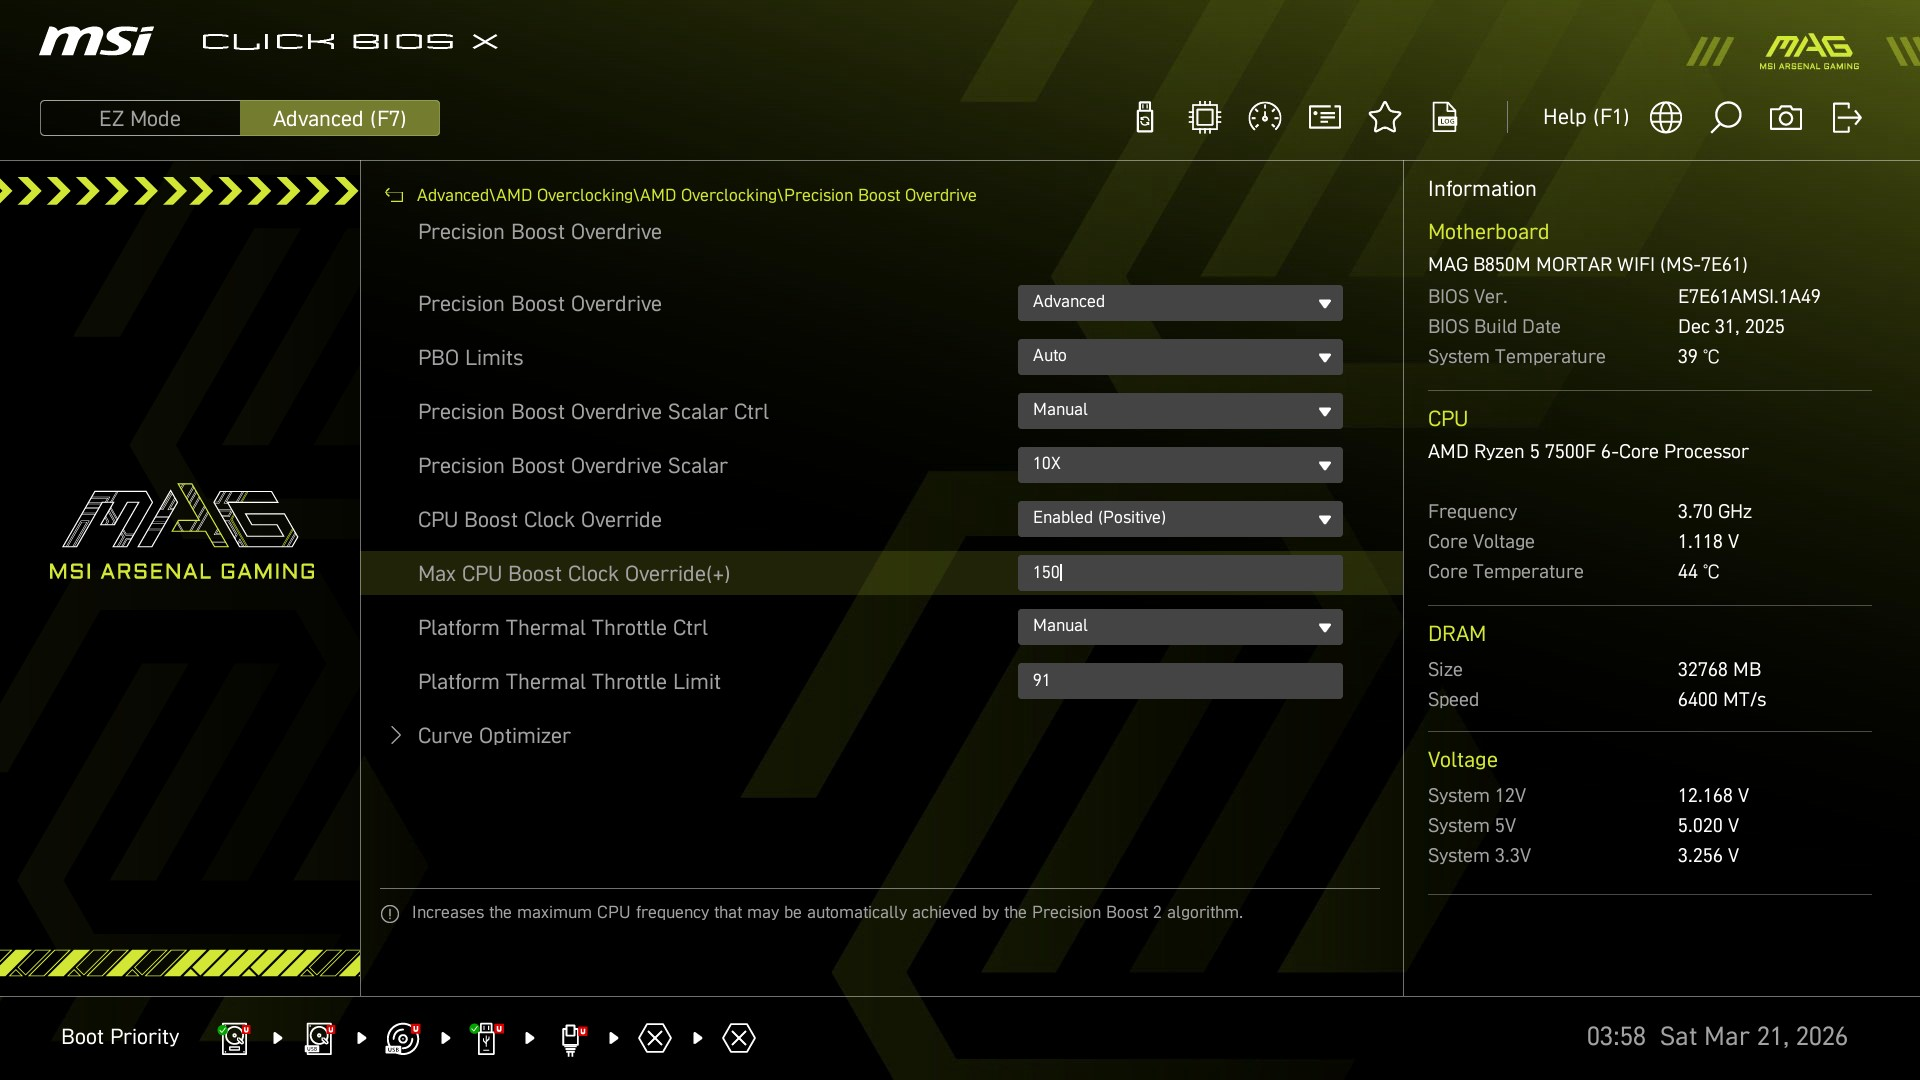Open Precision Boost Overdrive Scalar Ctrl dropdown
1920x1080 pixels.
[x=1180, y=411]
